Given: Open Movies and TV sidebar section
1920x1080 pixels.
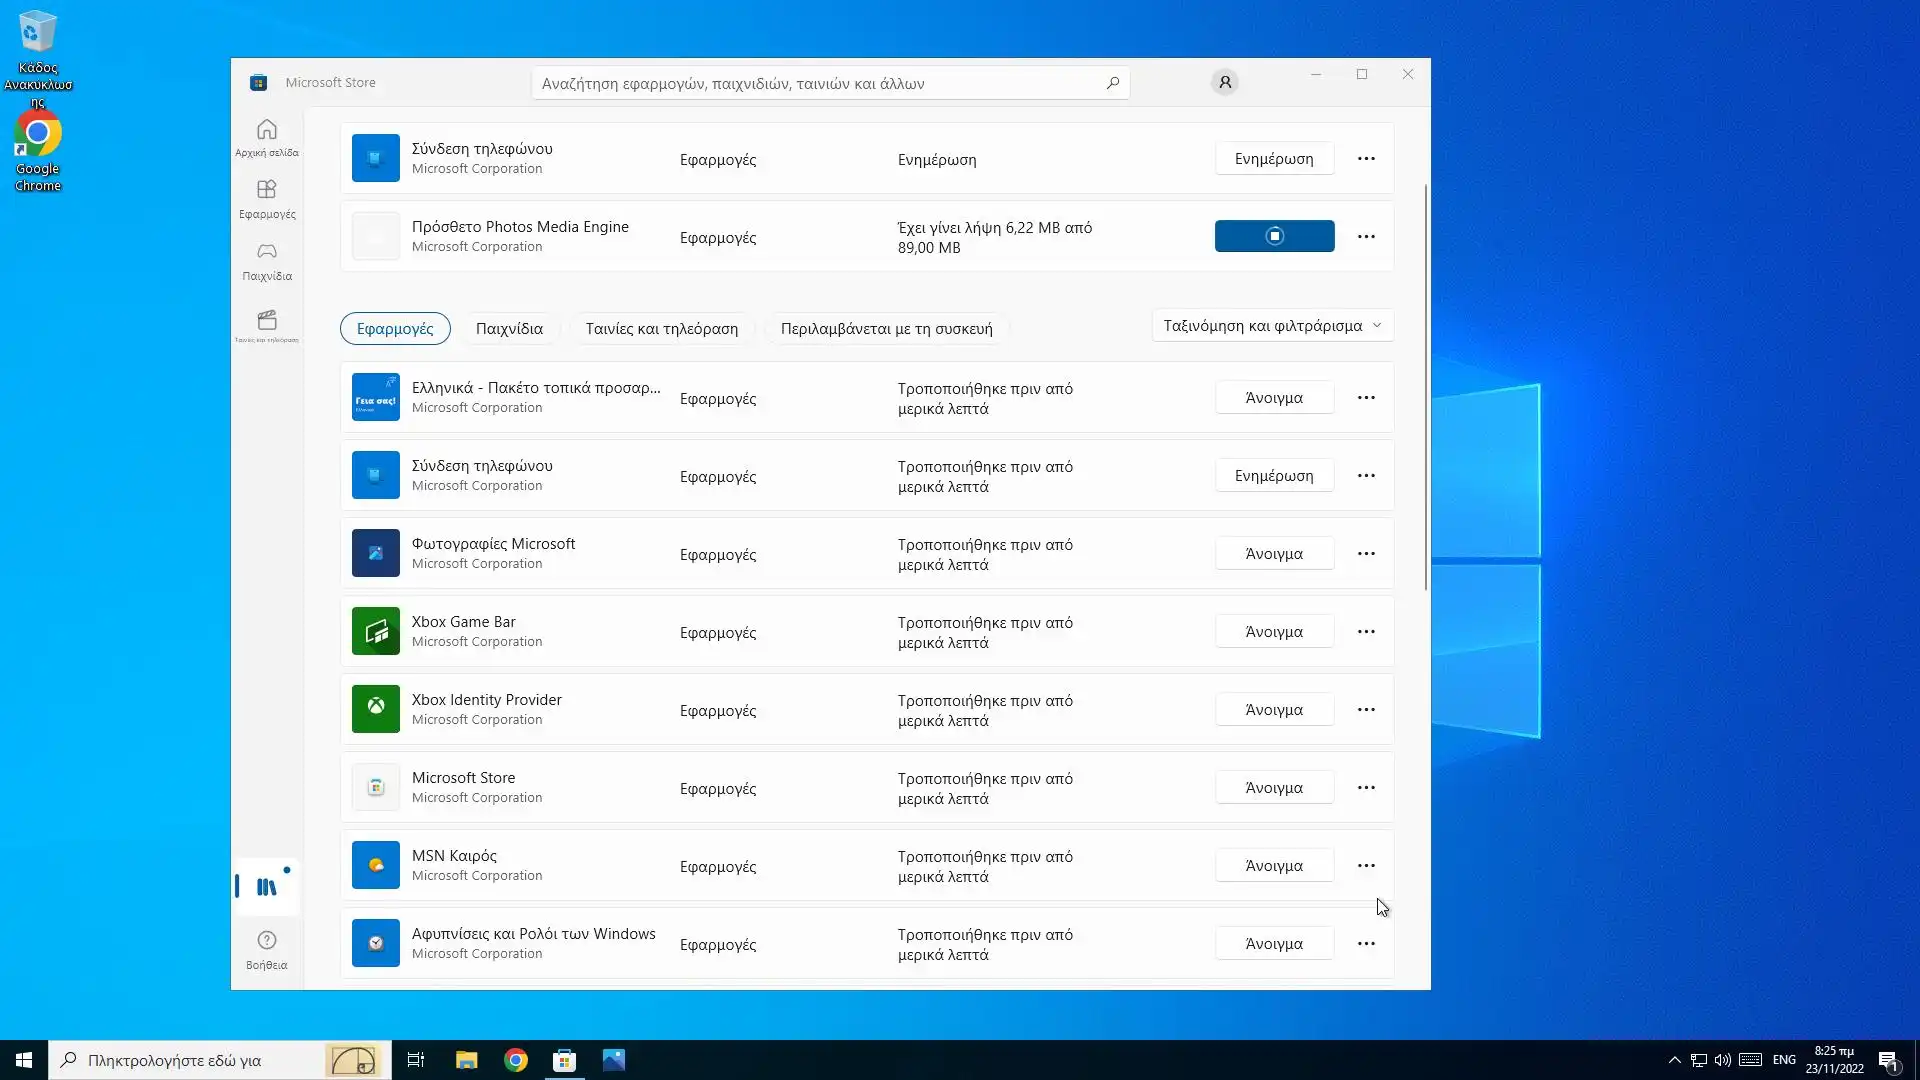Looking at the screenshot, I should pyautogui.click(x=266, y=325).
